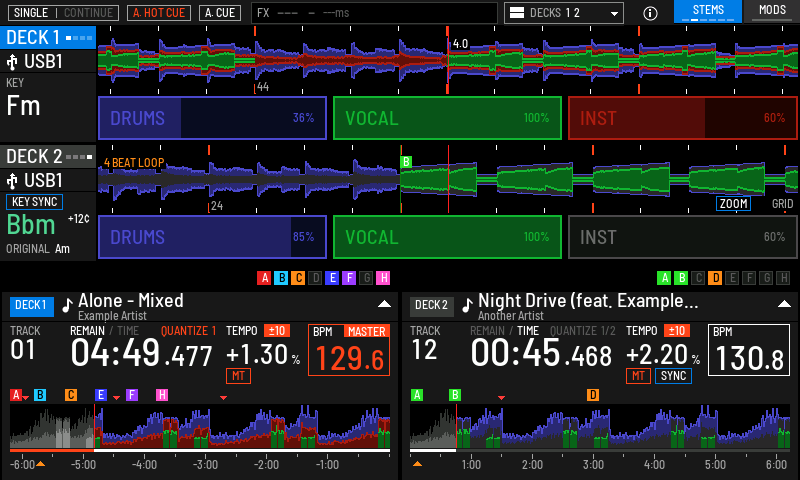This screenshot has height=480, width=800.
Task: Switch to the MODS tab
Action: [x=772, y=11]
